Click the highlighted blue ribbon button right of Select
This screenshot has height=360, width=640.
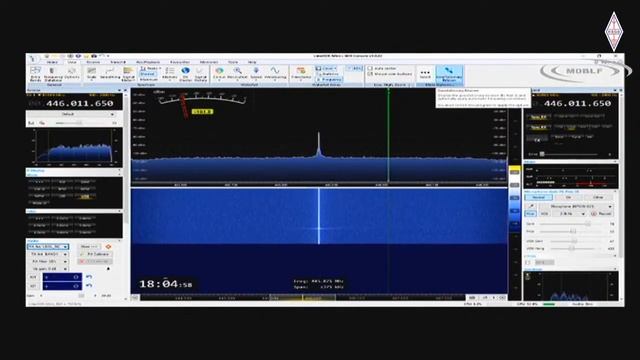coord(449,74)
